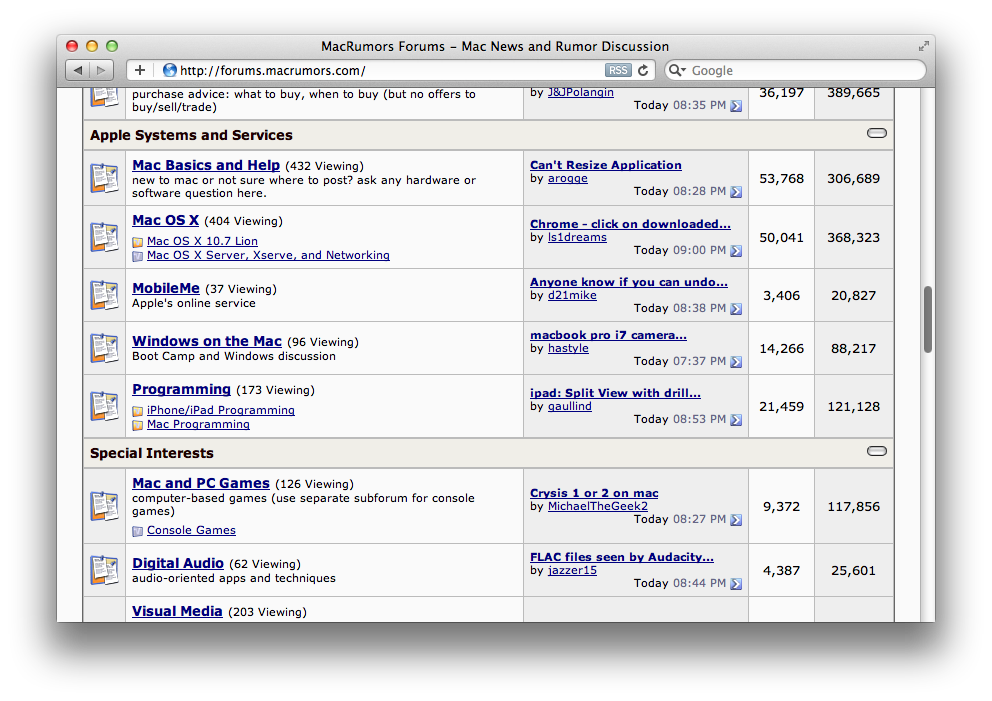Click the forum status icon for Mac Basics and Help
The height and width of the screenshot is (701, 992).
[104, 178]
